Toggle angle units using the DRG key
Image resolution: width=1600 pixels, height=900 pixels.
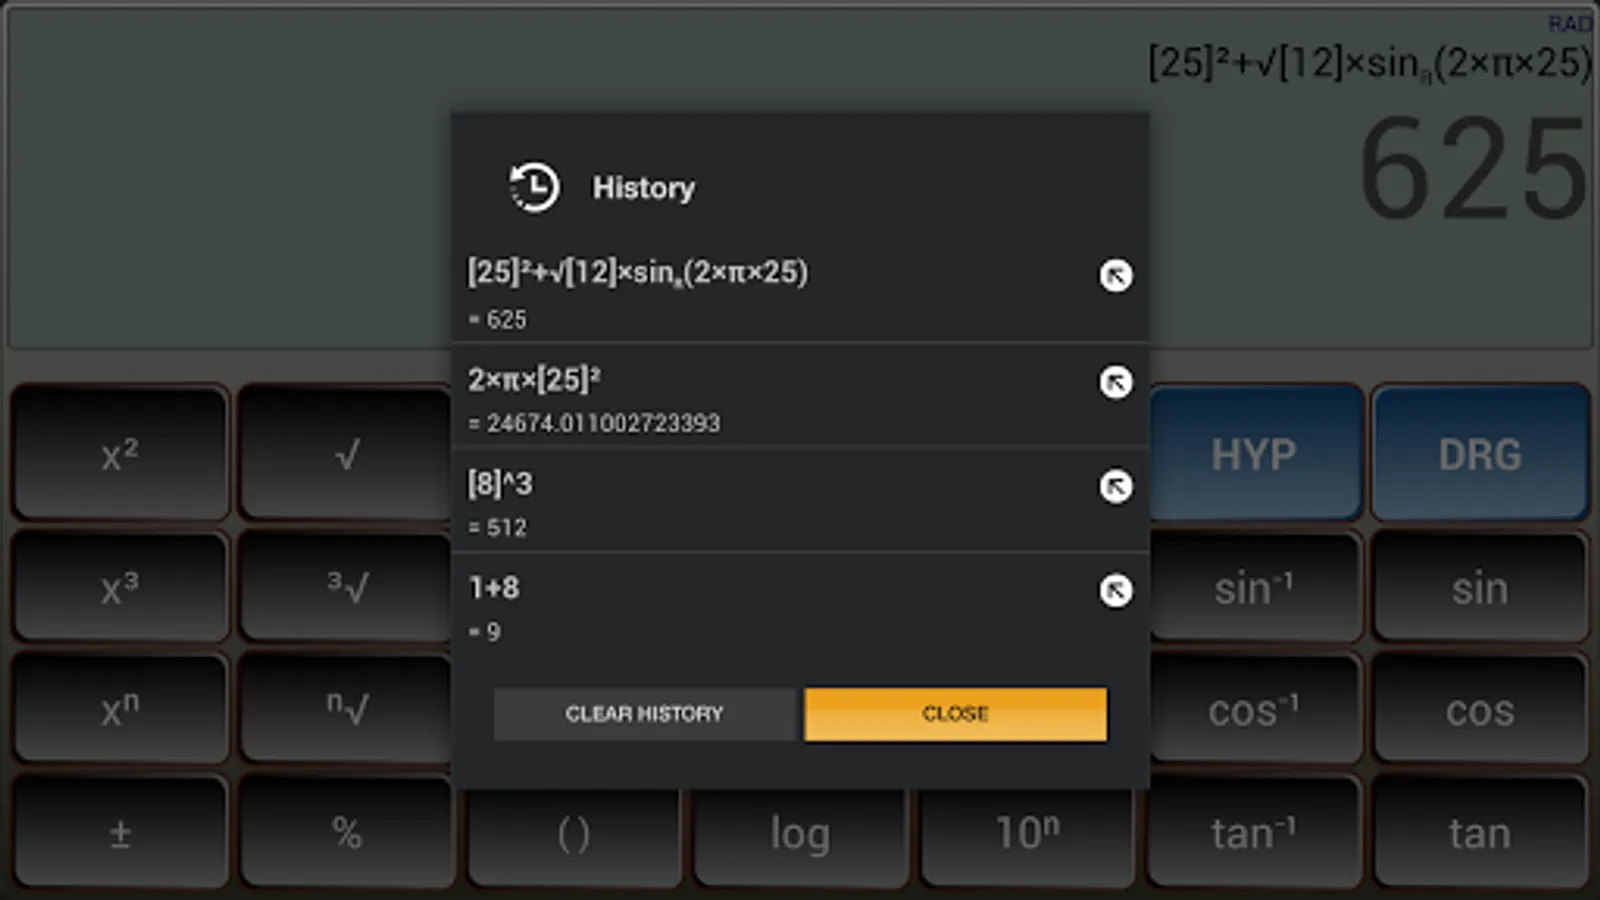point(1481,454)
